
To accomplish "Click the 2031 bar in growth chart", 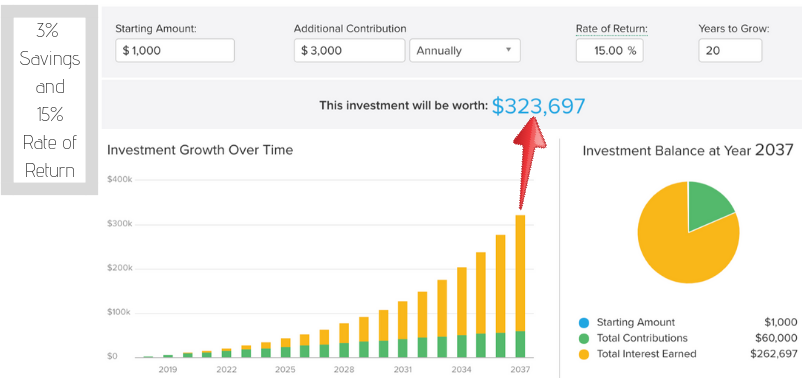I will tap(402, 329).
